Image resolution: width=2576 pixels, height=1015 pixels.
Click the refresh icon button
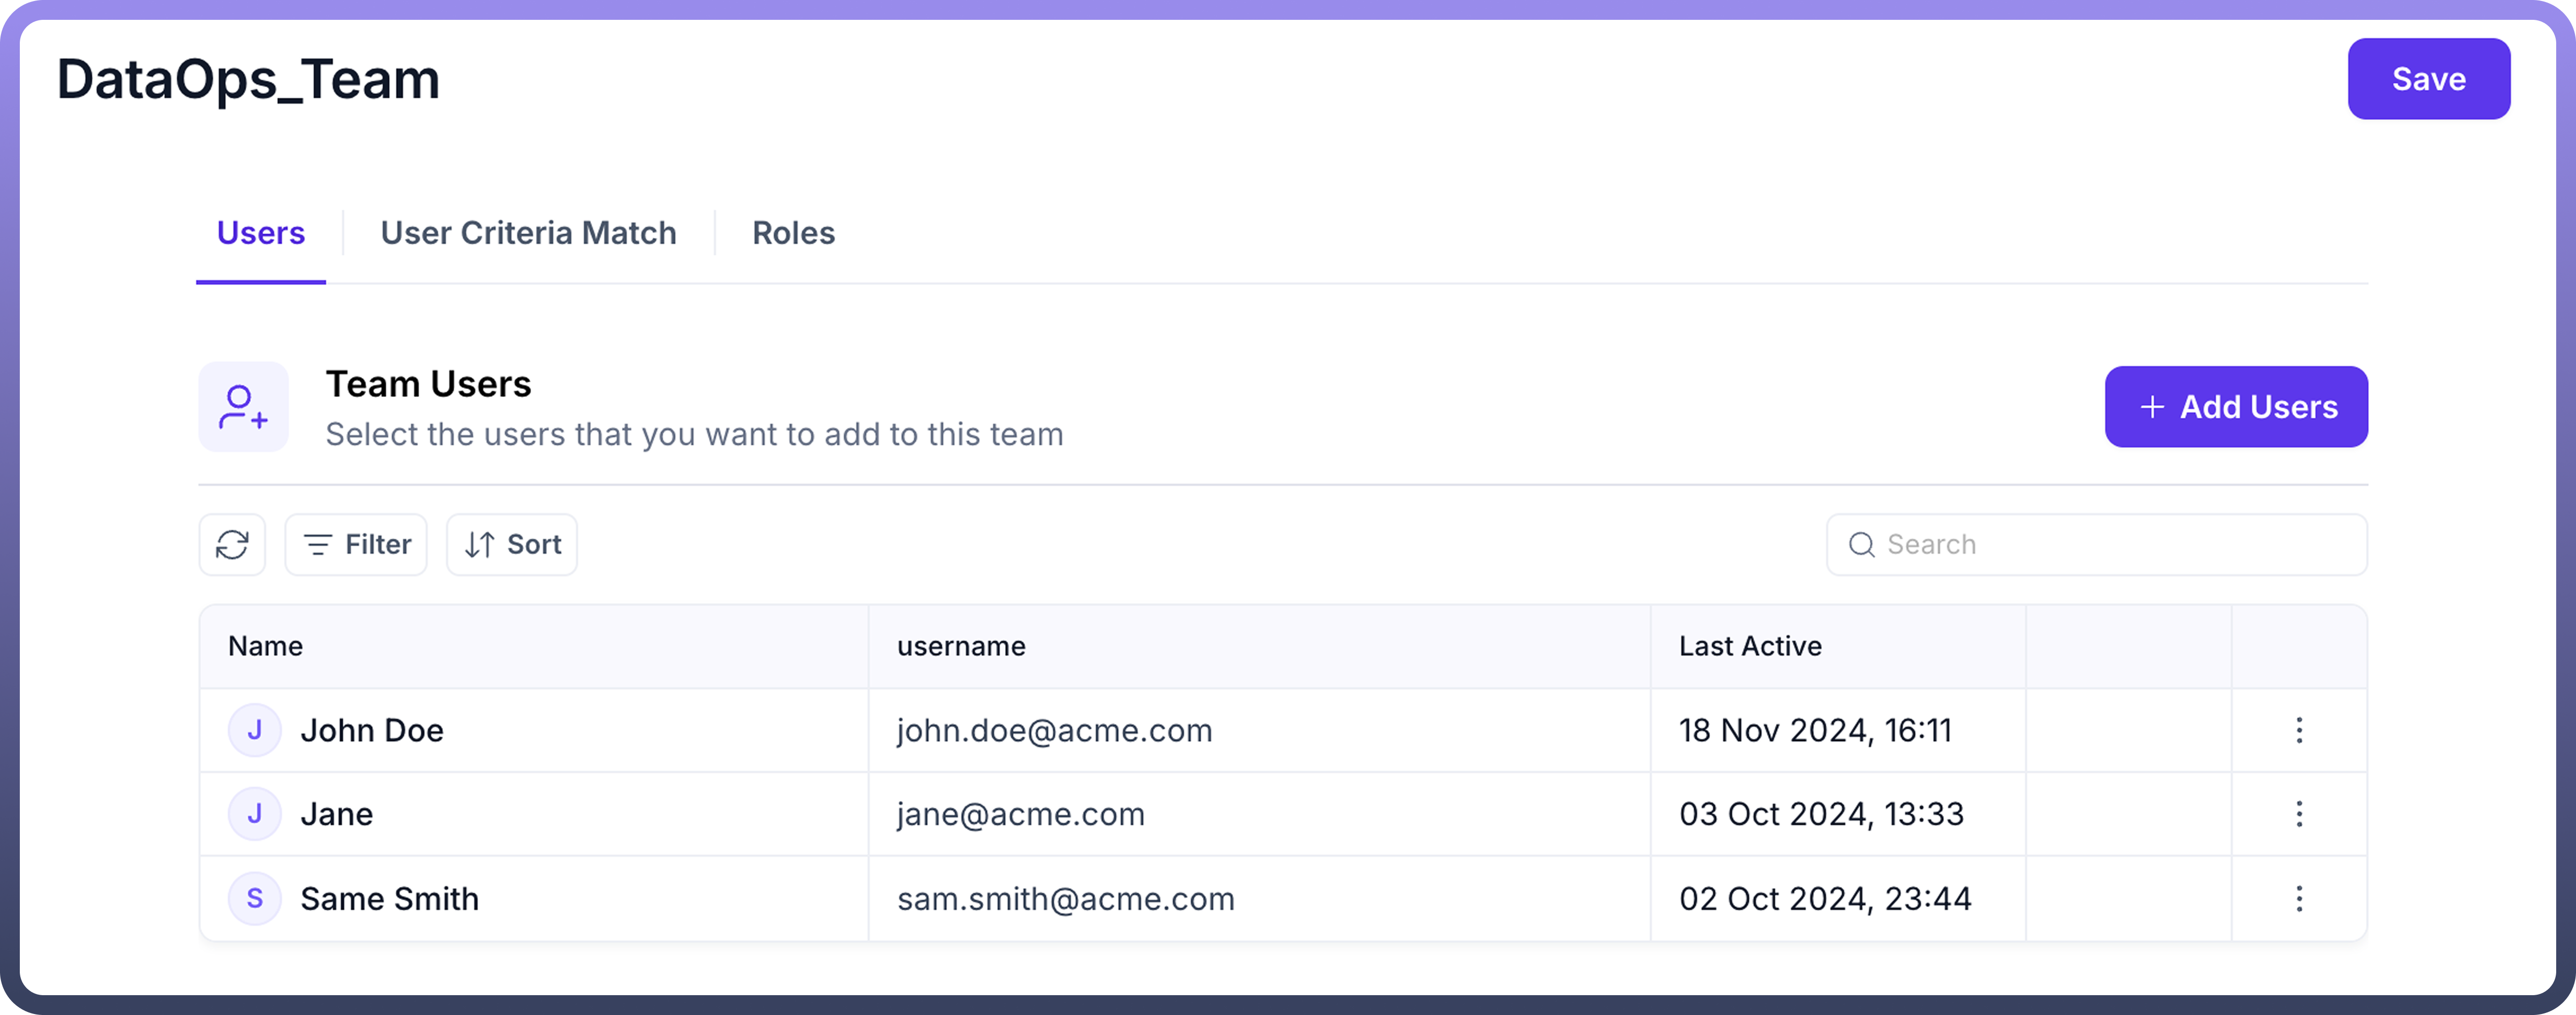232,545
